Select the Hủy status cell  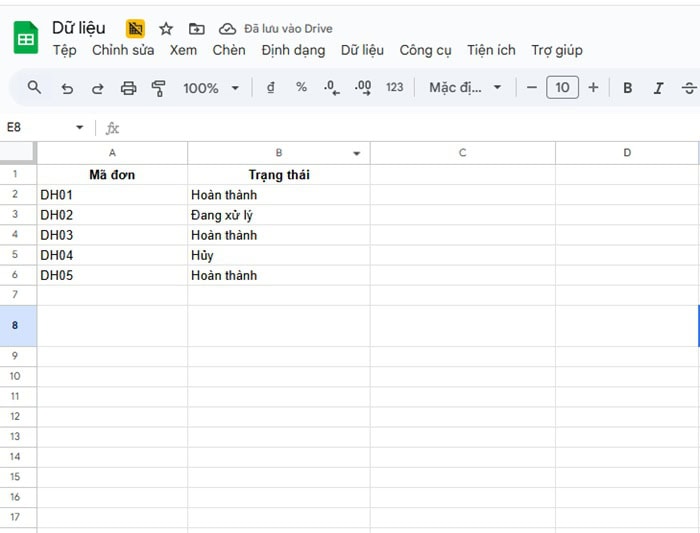[279, 255]
